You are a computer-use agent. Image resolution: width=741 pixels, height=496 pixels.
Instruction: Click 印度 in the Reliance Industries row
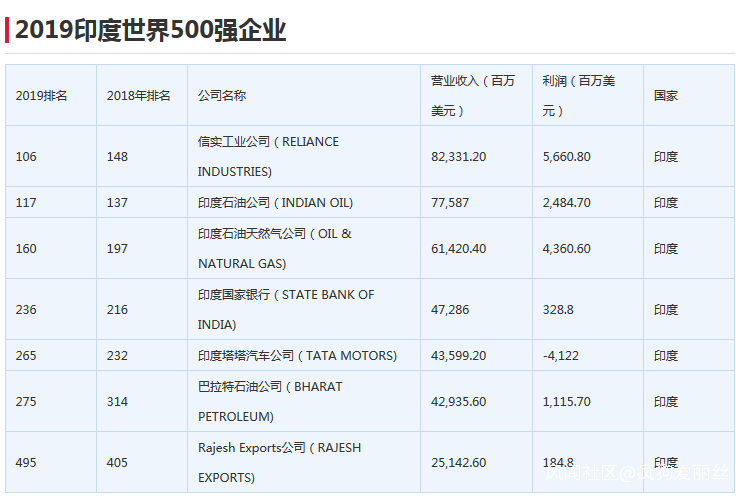pyautogui.click(x=666, y=156)
